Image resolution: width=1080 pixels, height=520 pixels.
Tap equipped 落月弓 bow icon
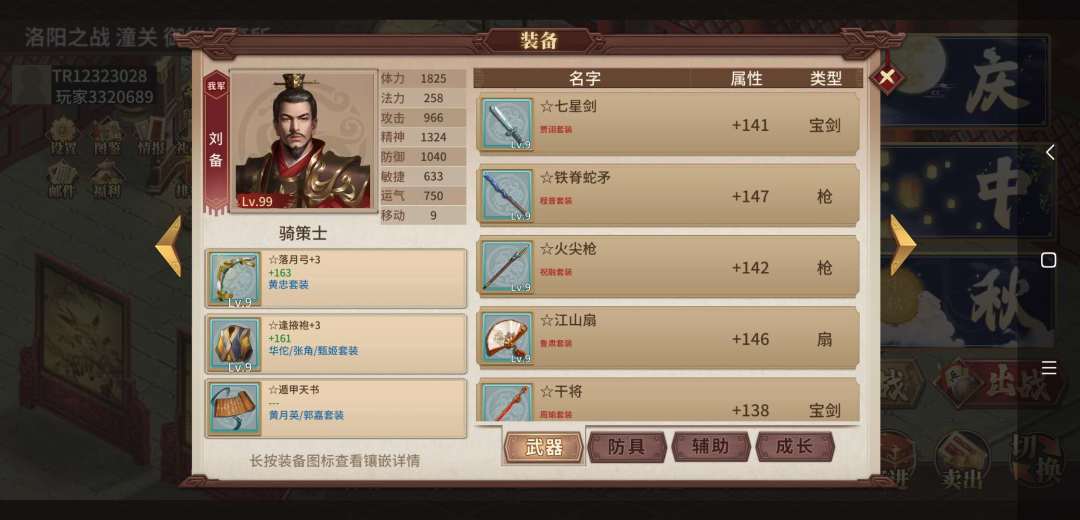coord(235,279)
